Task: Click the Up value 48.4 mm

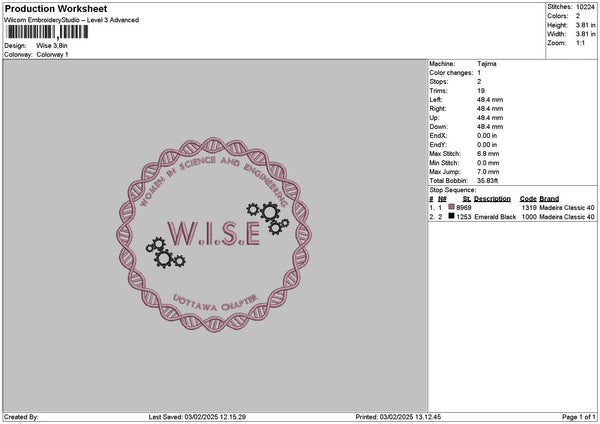Action: tap(490, 118)
